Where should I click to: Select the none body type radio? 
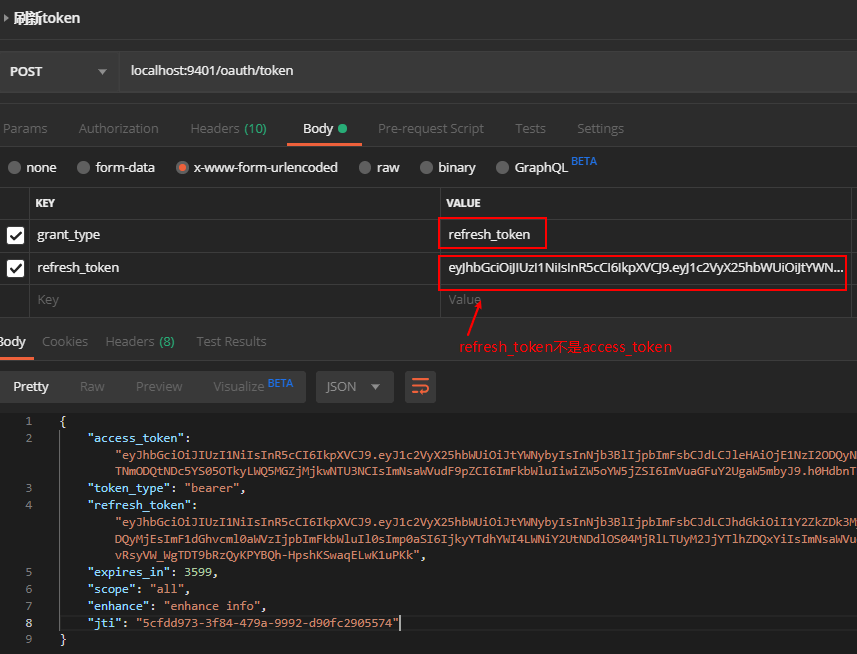pos(14,168)
